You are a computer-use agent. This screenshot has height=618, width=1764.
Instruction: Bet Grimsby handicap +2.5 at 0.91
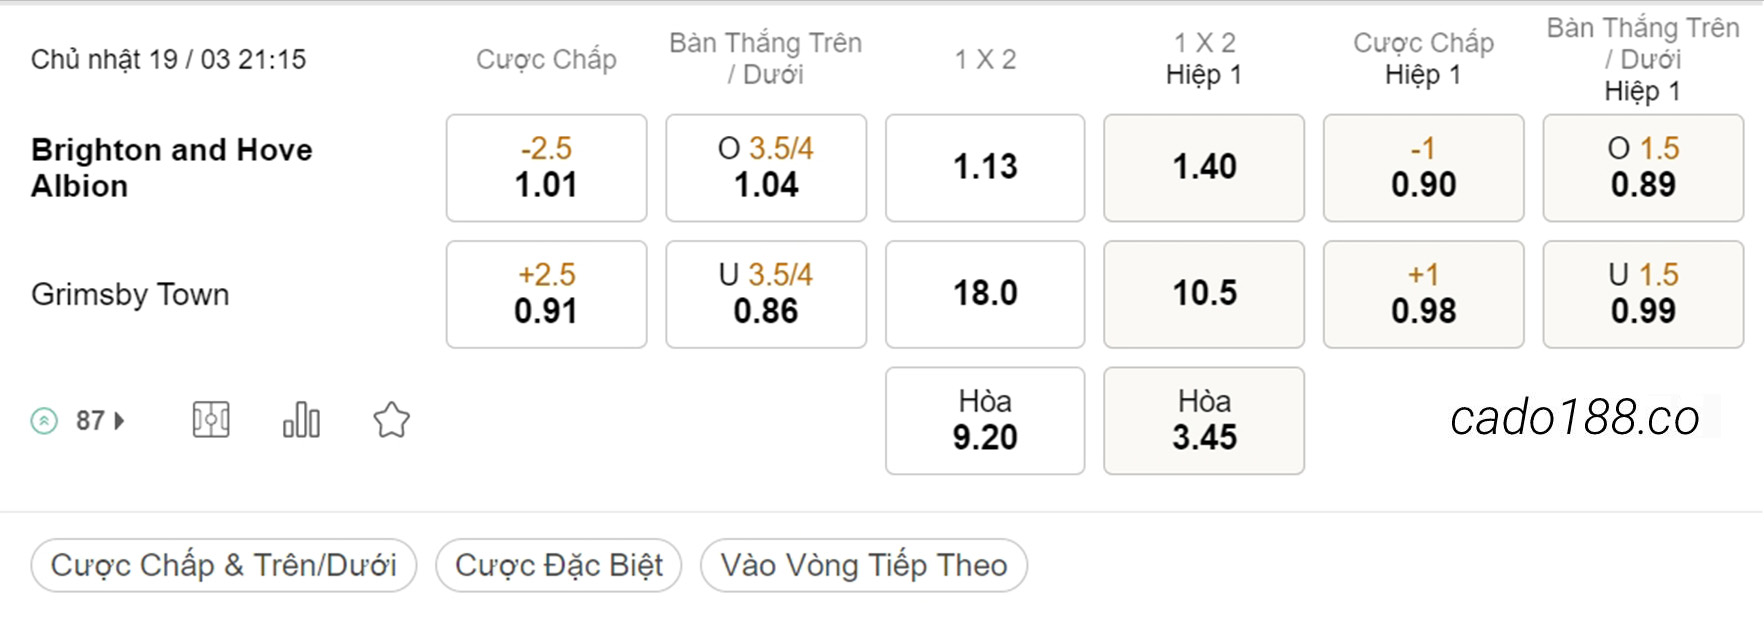(x=546, y=294)
